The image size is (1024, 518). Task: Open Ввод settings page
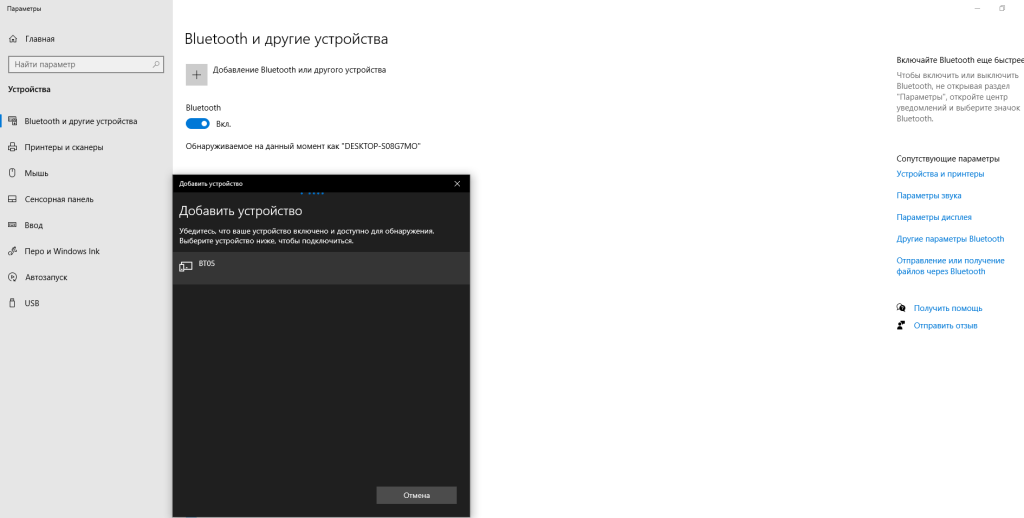click(x=34, y=225)
